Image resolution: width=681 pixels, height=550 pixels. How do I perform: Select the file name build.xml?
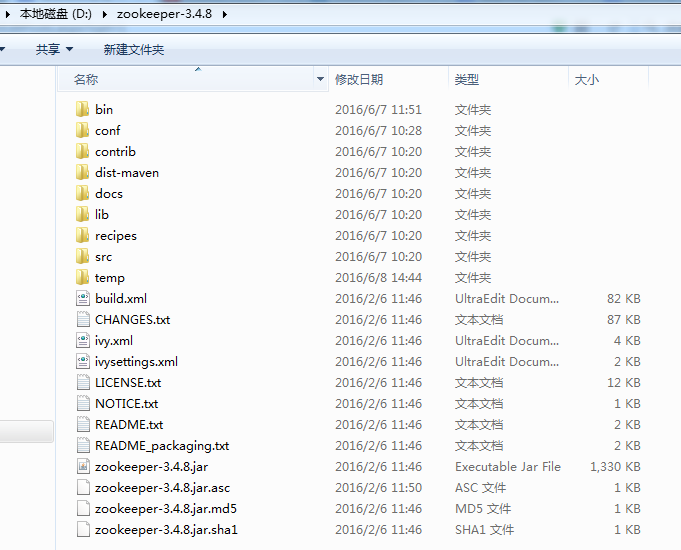(x=121, y=298)
